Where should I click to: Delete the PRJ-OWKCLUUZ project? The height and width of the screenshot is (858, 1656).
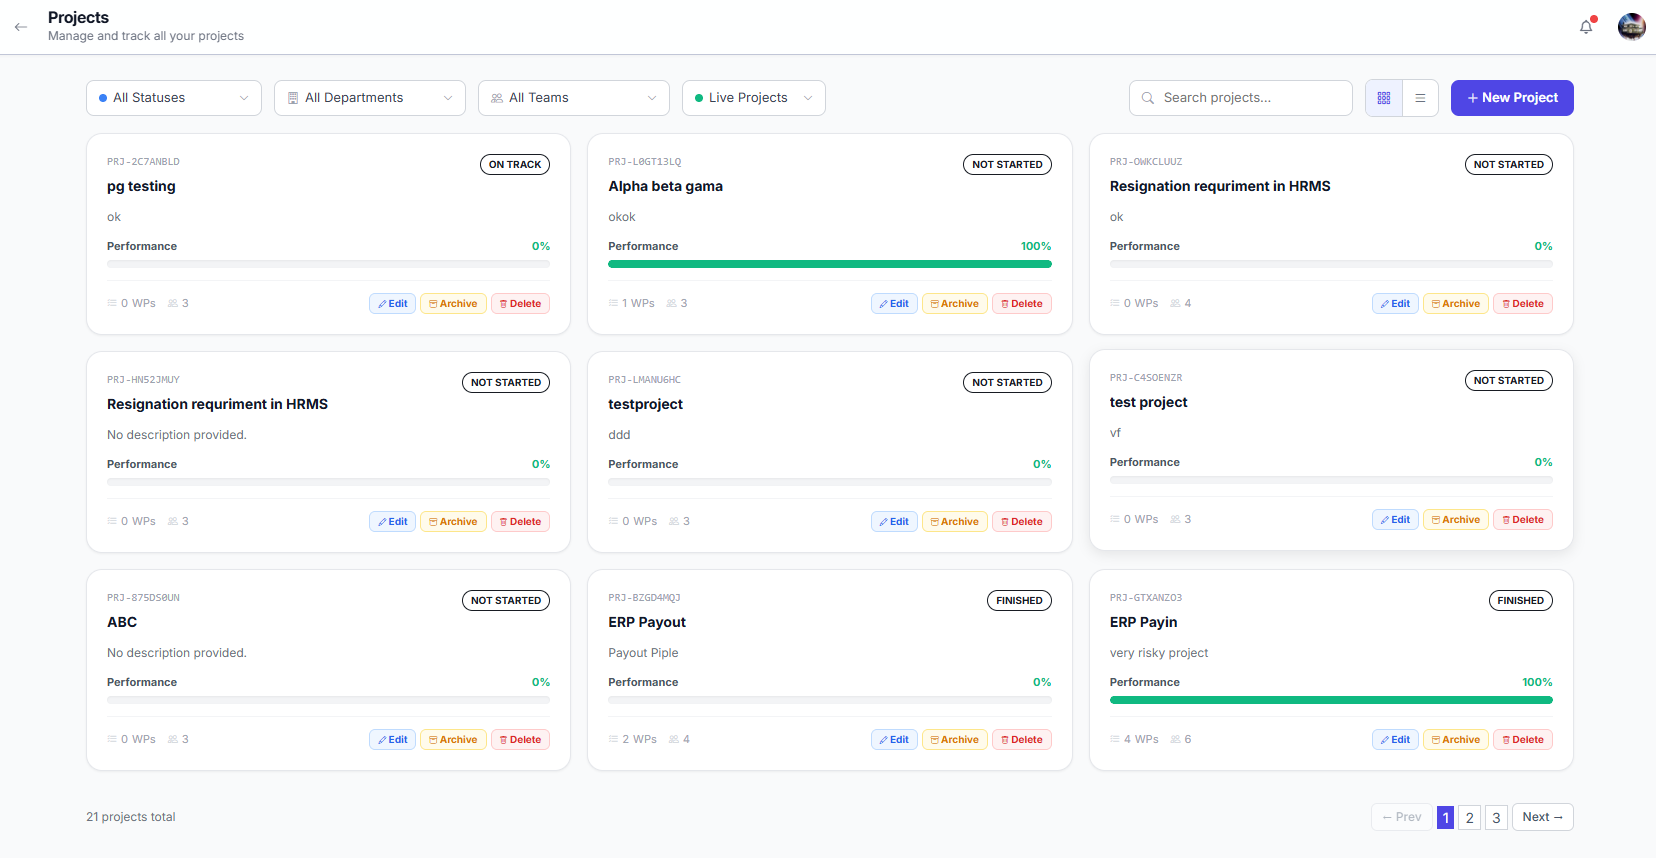coord(1523,304)
